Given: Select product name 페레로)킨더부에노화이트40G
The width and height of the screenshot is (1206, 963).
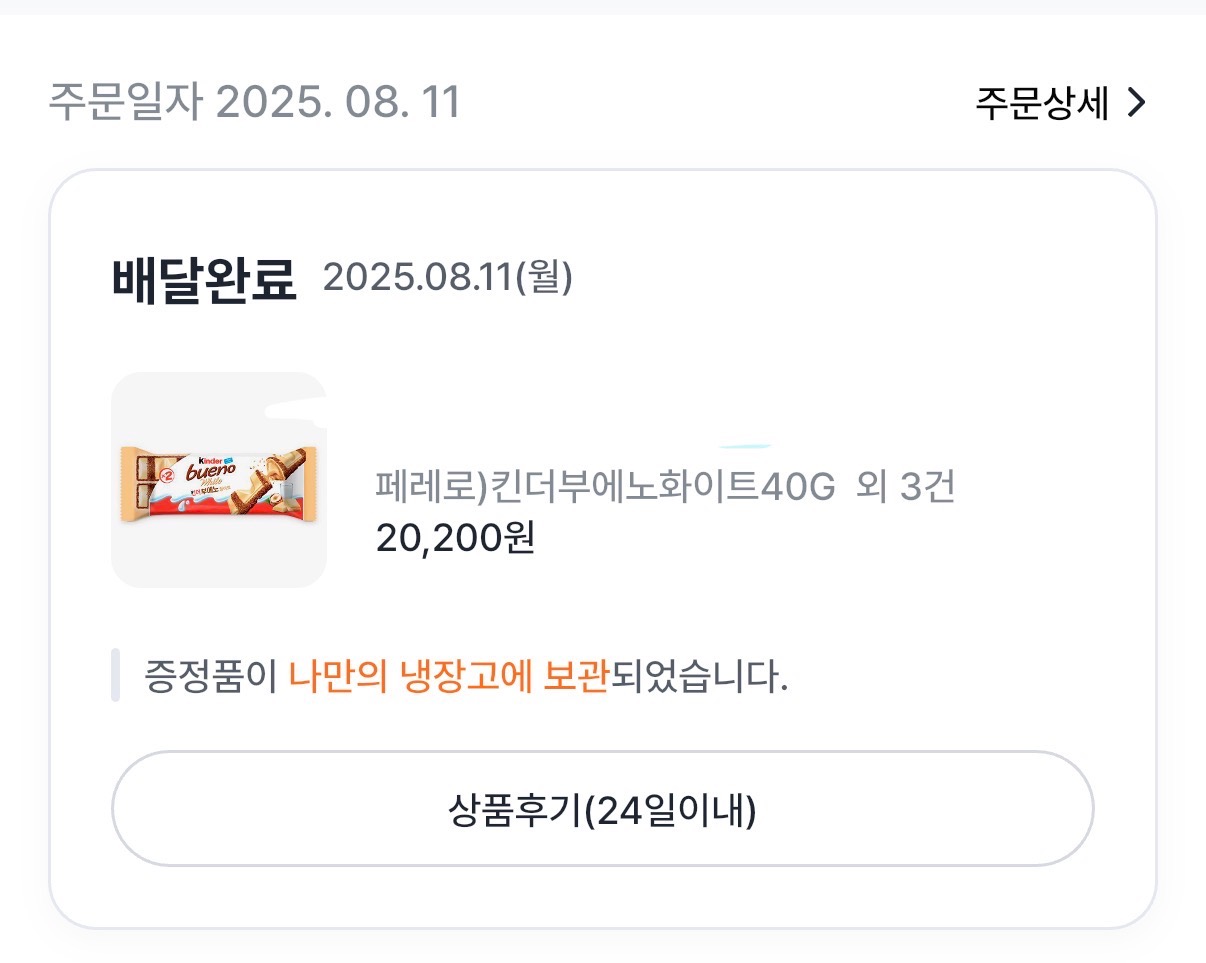Looking at the screenshot, I should [604, 487].
